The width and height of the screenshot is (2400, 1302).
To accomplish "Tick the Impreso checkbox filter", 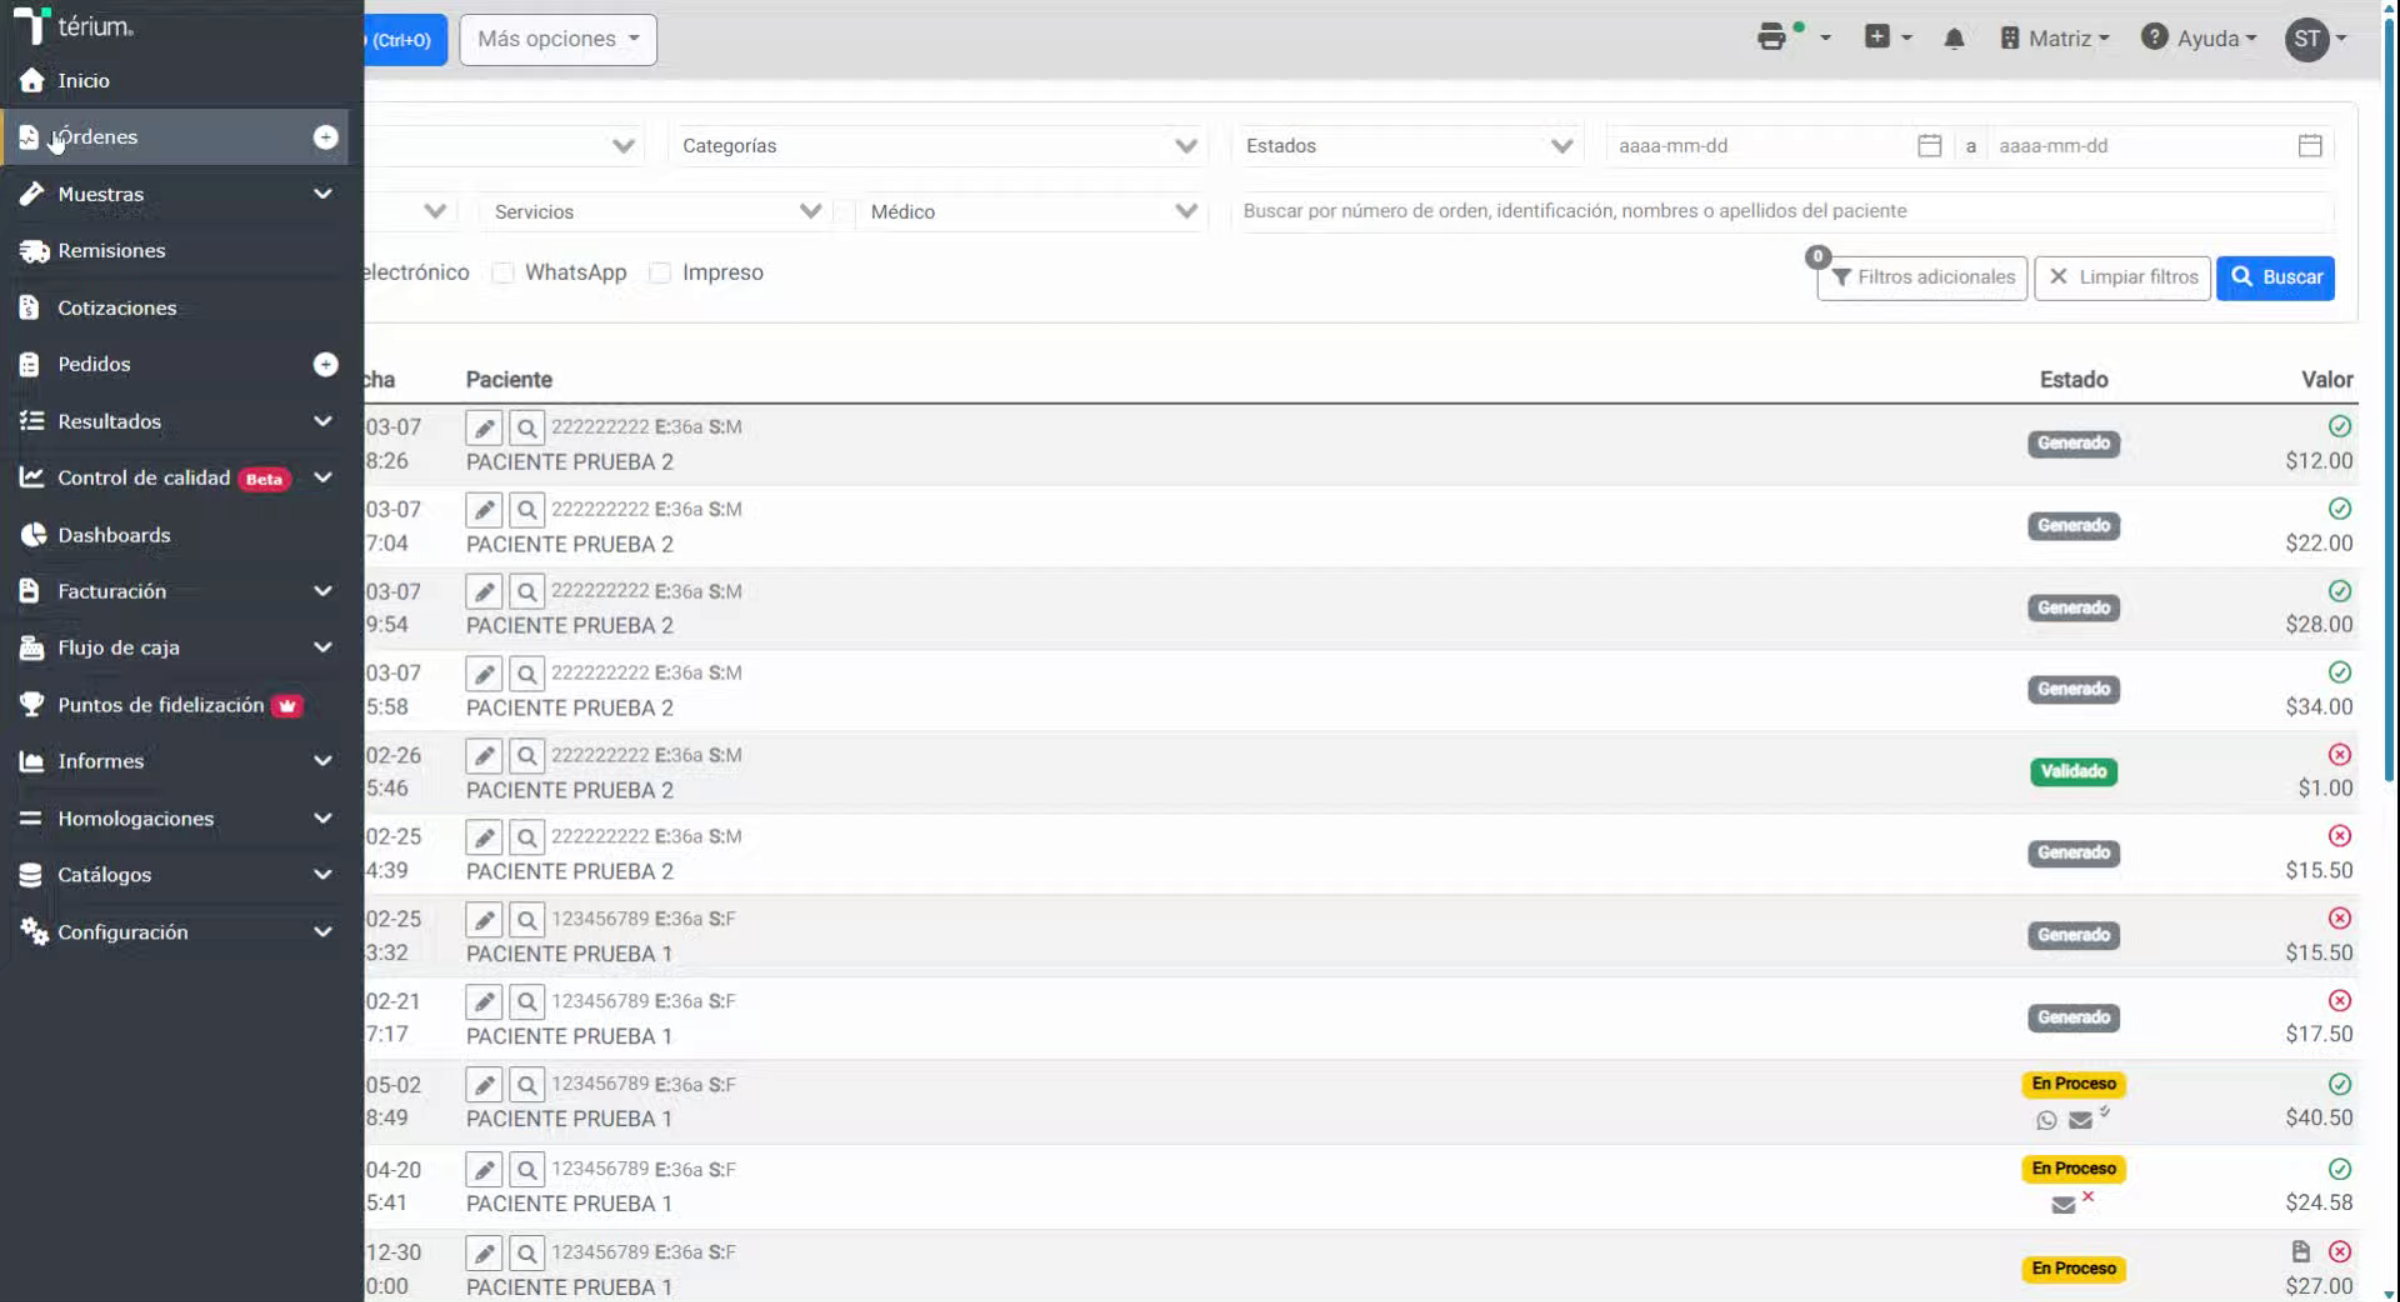I will 660,273.
